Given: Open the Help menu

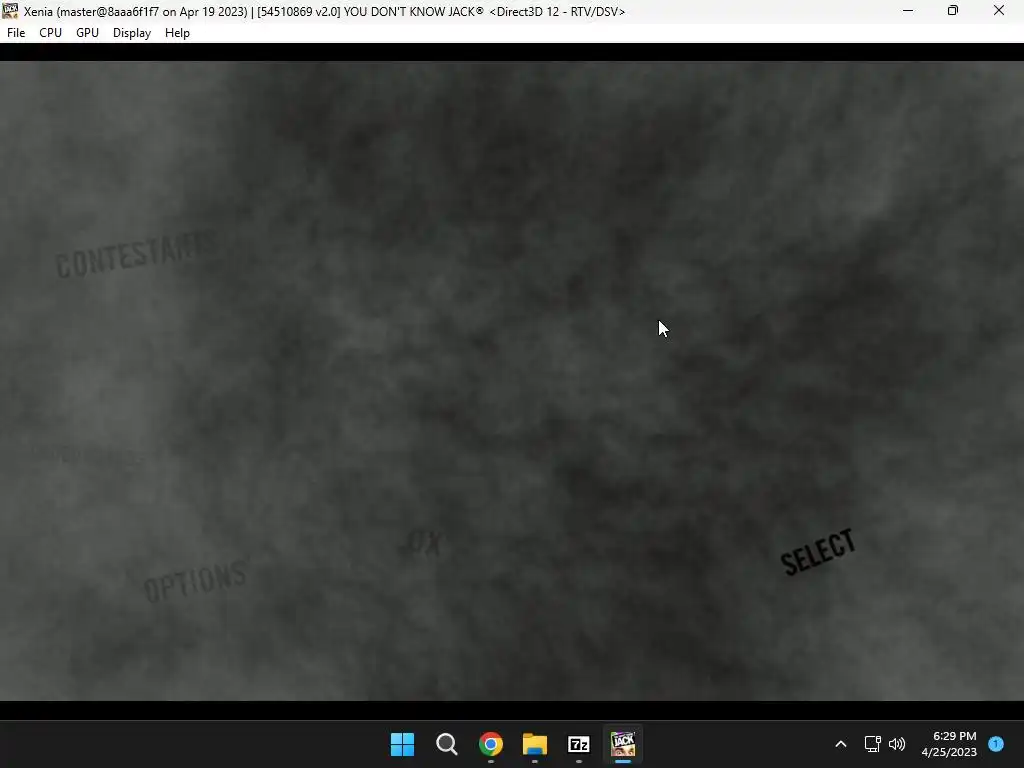Looking at the screenshot, I should [177, 33].
